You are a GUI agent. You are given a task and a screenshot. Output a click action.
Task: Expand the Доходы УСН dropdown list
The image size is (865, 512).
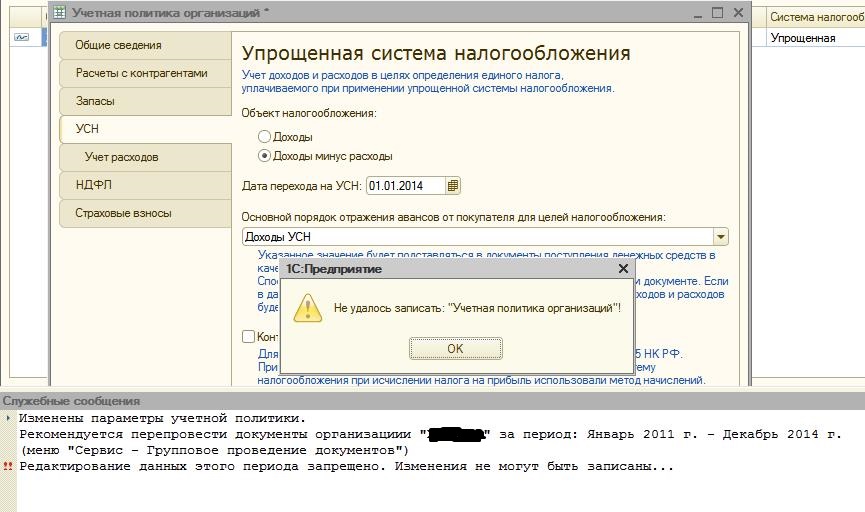click(x=720, y=237)
